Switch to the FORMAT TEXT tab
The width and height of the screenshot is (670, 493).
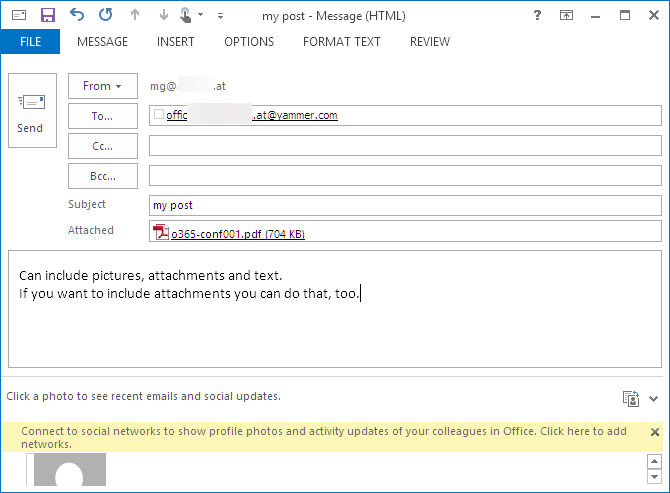tap(341, 42)
